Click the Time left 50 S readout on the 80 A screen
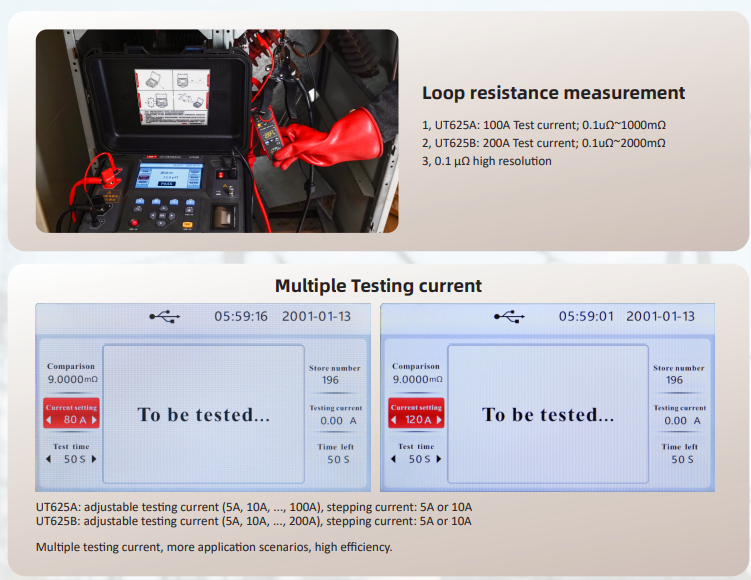 (336, 459)
